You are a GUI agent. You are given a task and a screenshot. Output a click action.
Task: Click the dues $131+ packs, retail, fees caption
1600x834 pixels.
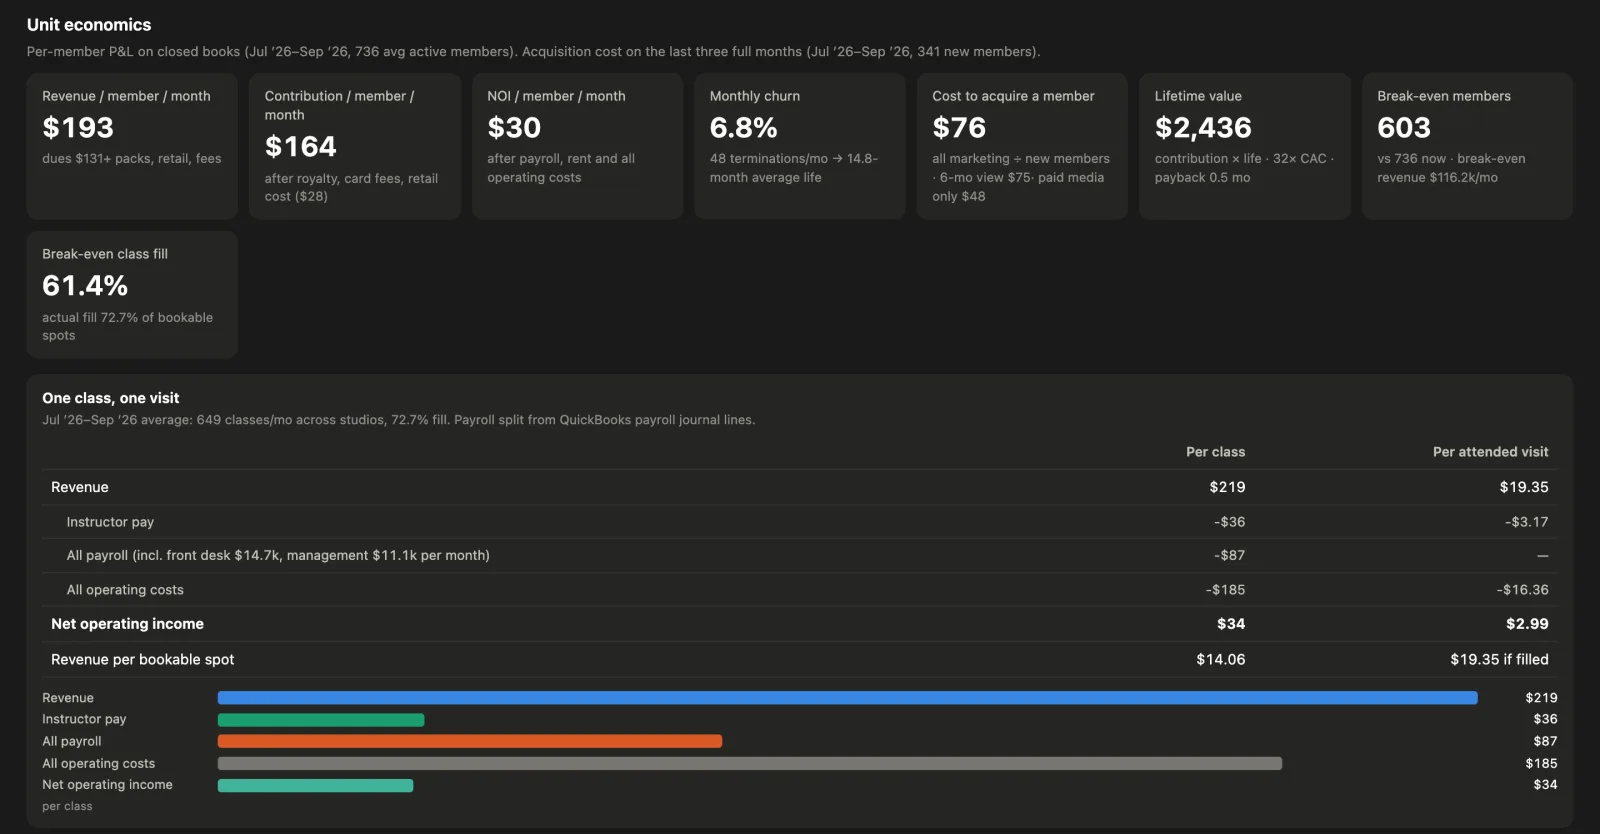[132, 159]
